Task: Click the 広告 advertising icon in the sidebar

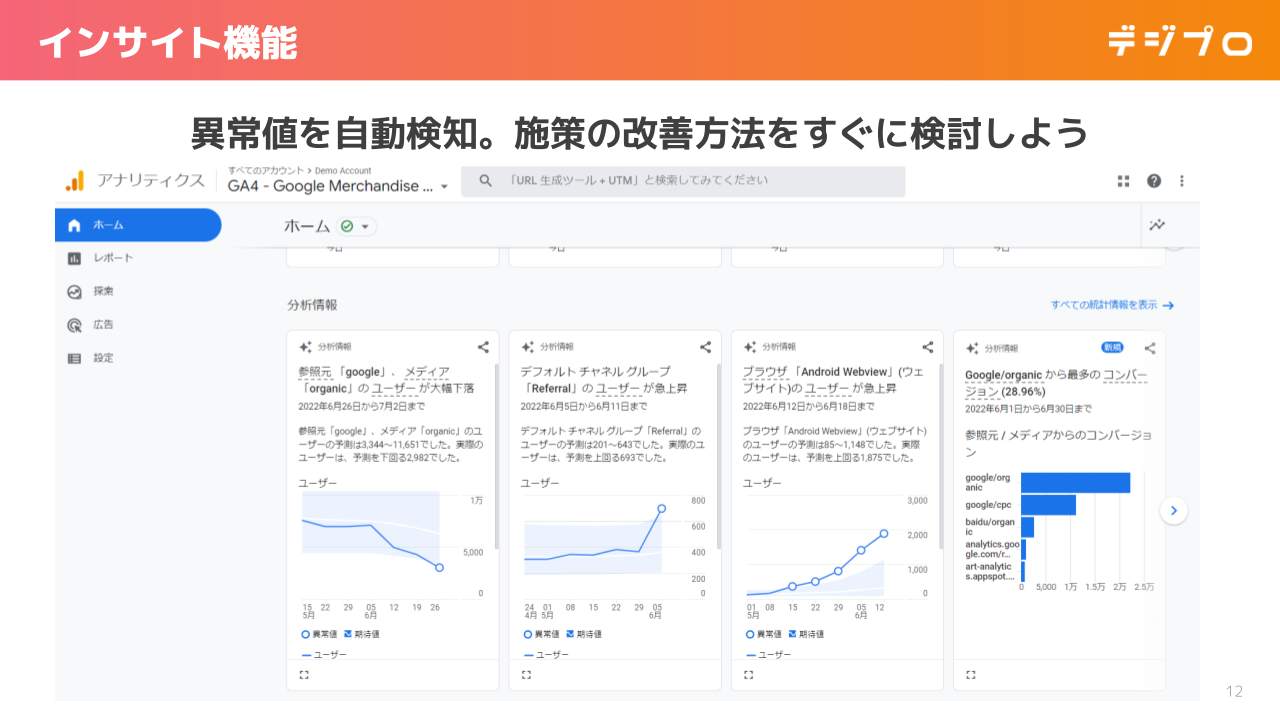Action: 74,325
